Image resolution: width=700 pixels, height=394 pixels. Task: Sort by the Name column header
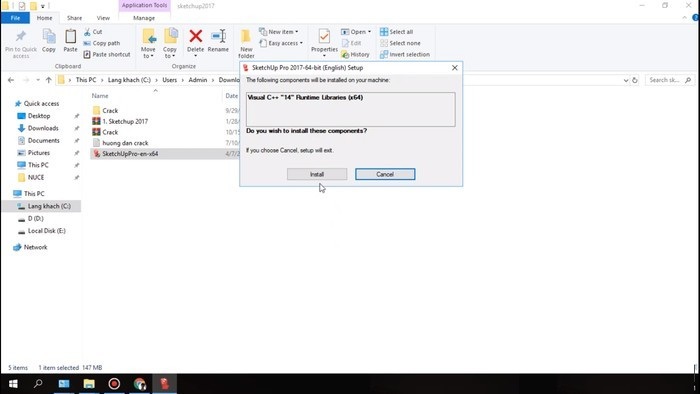click(100, 96)
